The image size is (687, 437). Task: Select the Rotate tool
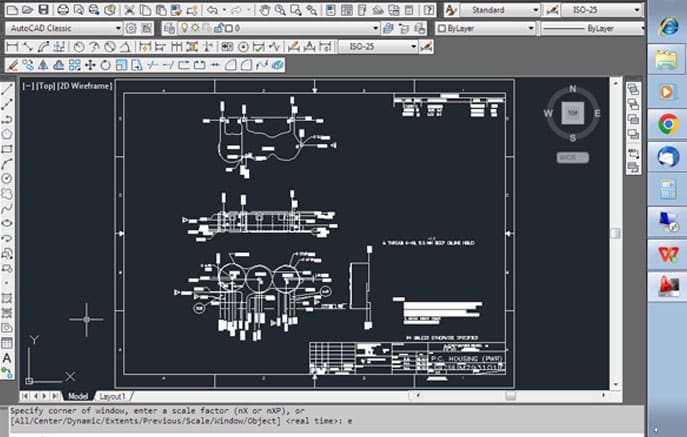[106, 65]
